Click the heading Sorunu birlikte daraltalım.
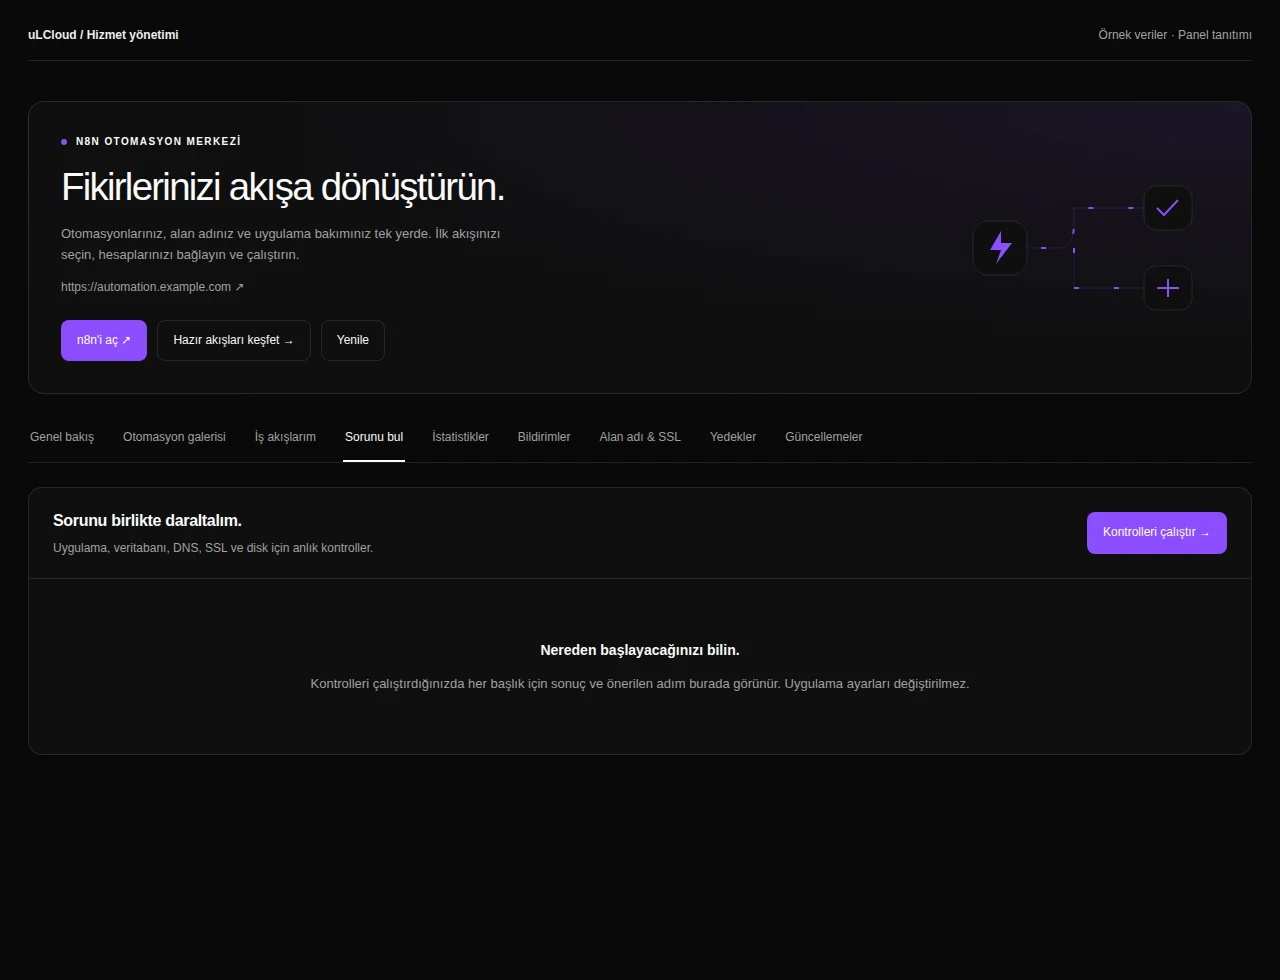1280x980 pixels. (x=147, y=521)
